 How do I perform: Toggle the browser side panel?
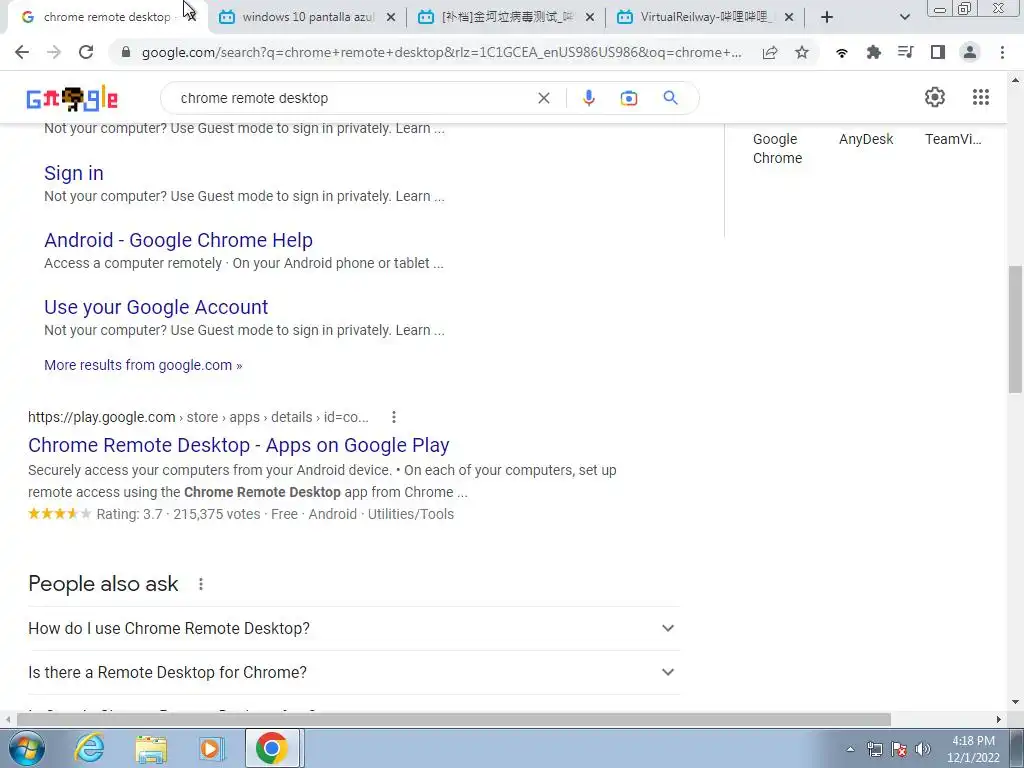938,53
